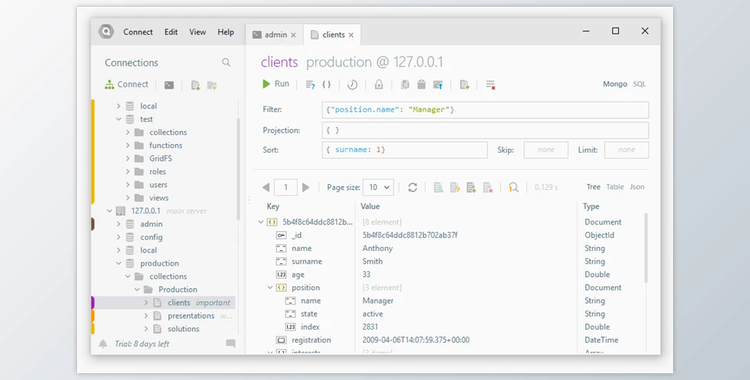Go to previous results page arrow
The image size is (750, 380).
[266, 188]
